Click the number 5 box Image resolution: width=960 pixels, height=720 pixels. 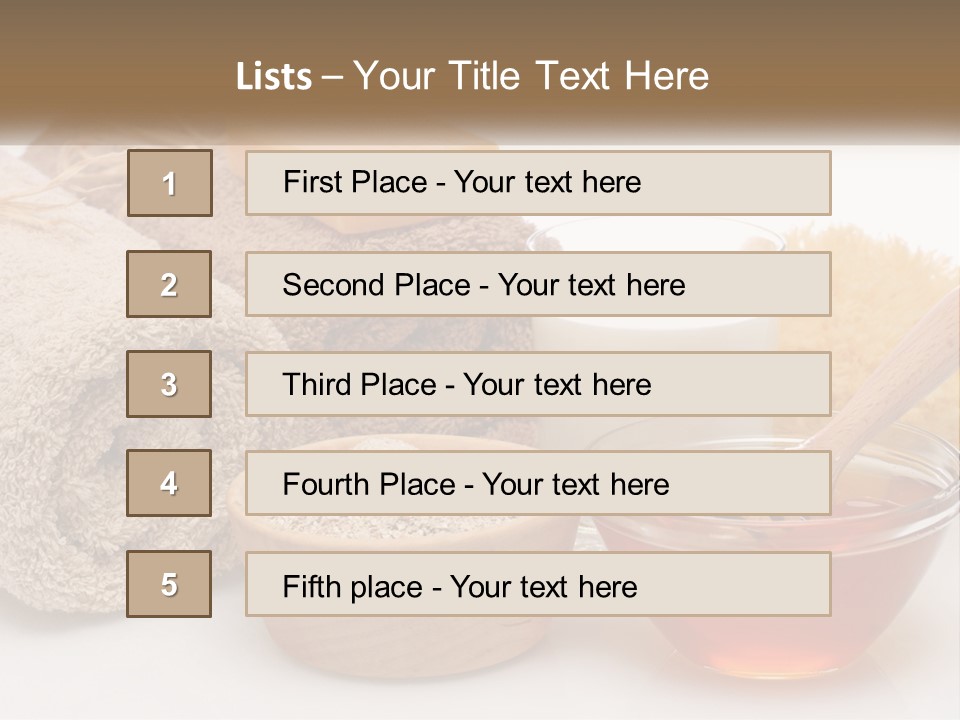pos(169,583)
